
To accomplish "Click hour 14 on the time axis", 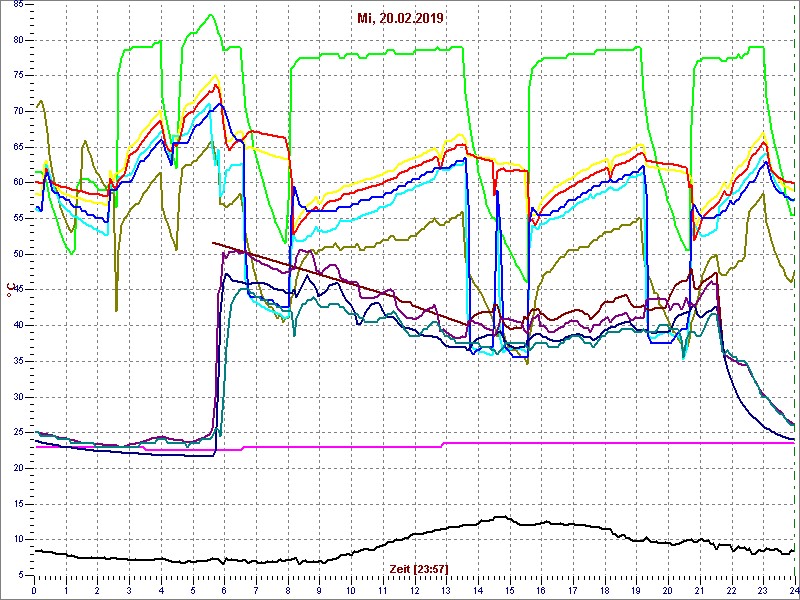I will click(478, 590).
